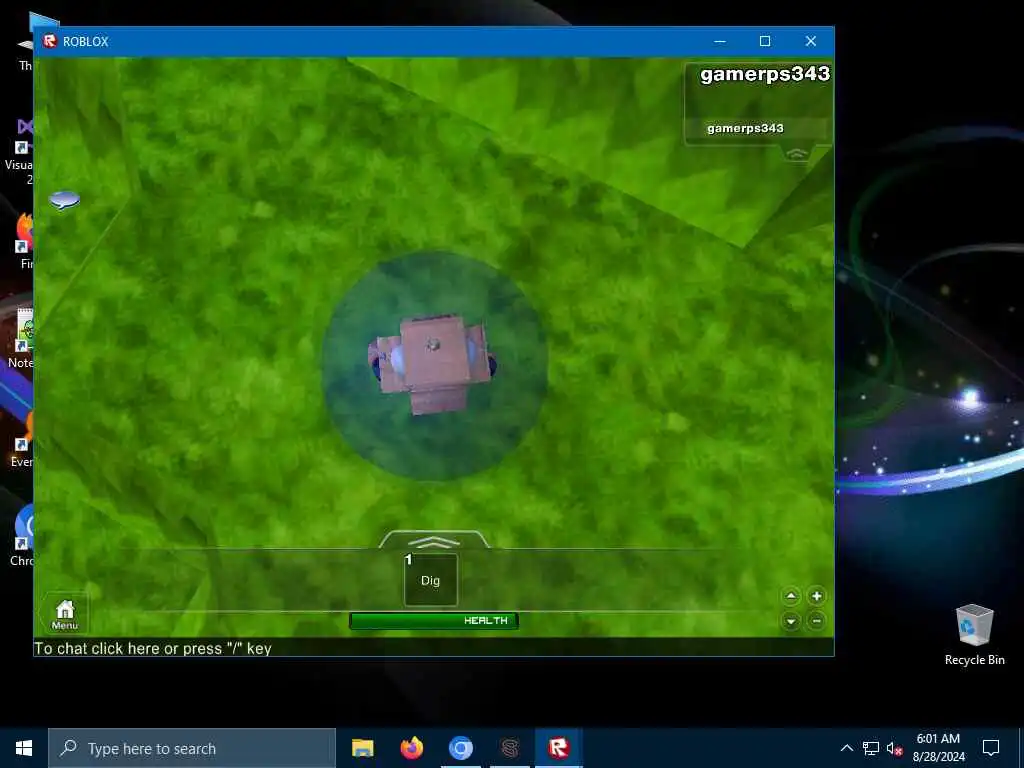Launch Firefox from the taskbar

[411, 748]
